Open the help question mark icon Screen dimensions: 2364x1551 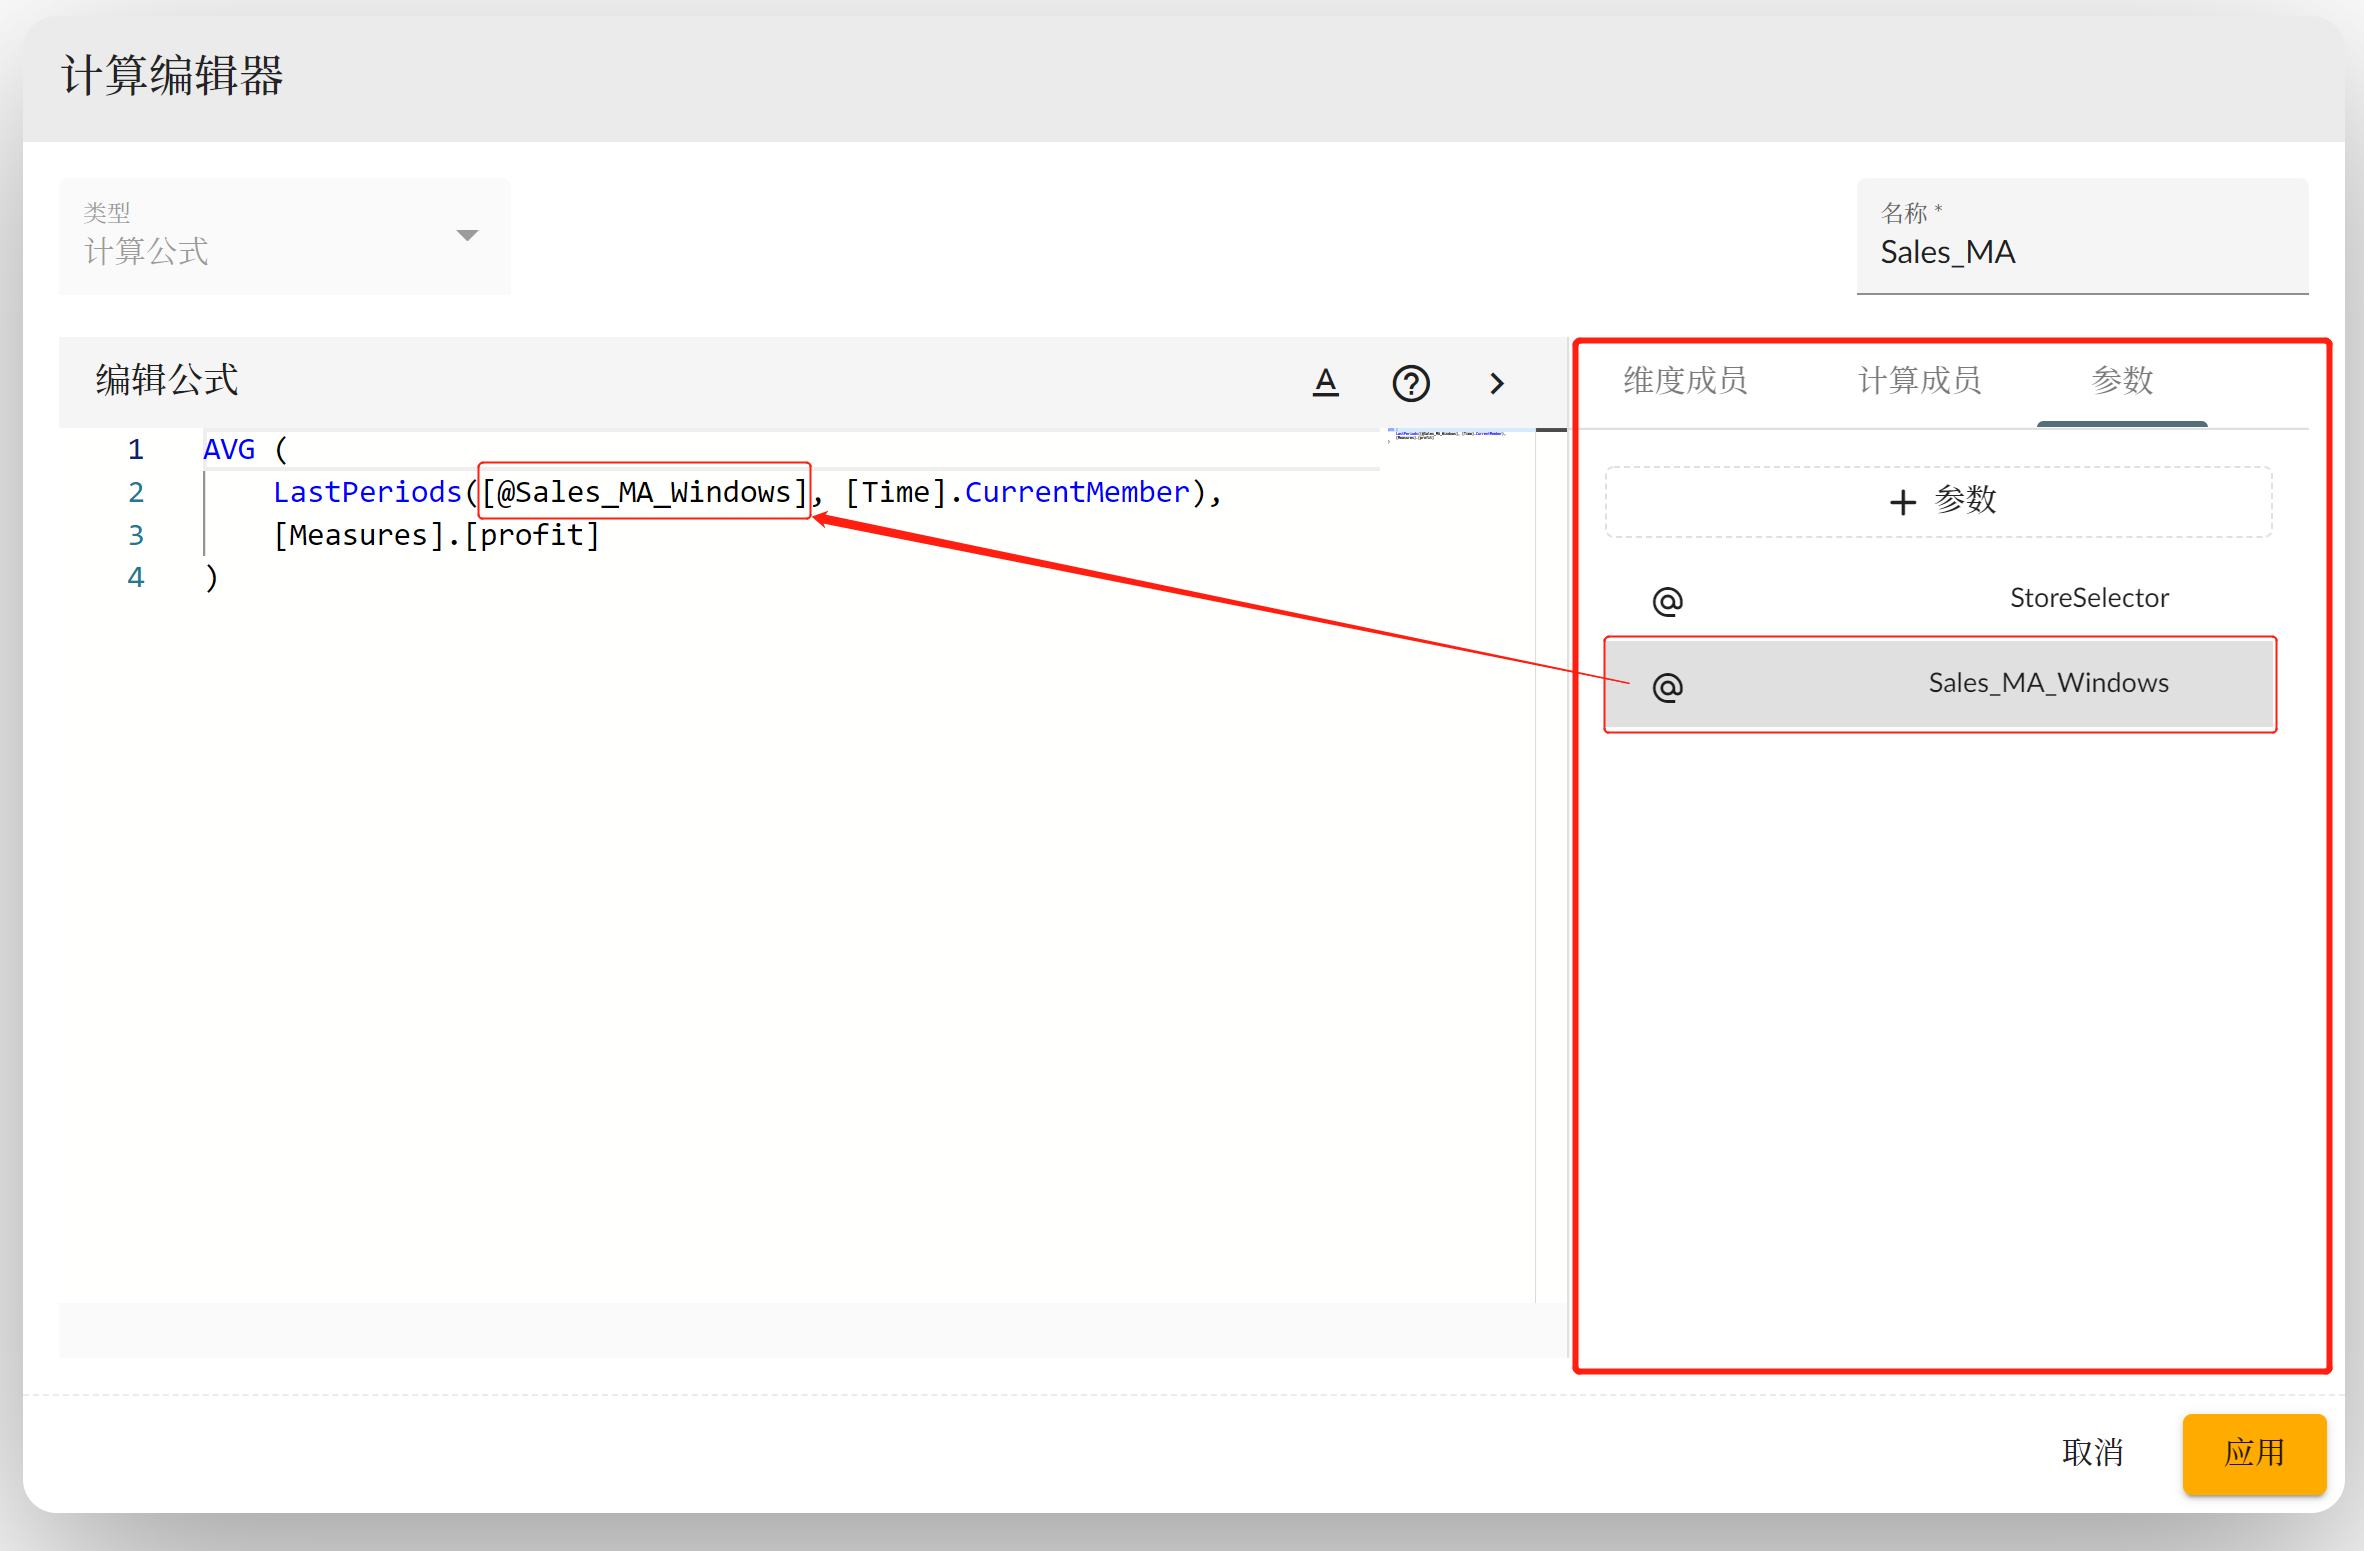pyautogui.click(x=1410, y=383)
